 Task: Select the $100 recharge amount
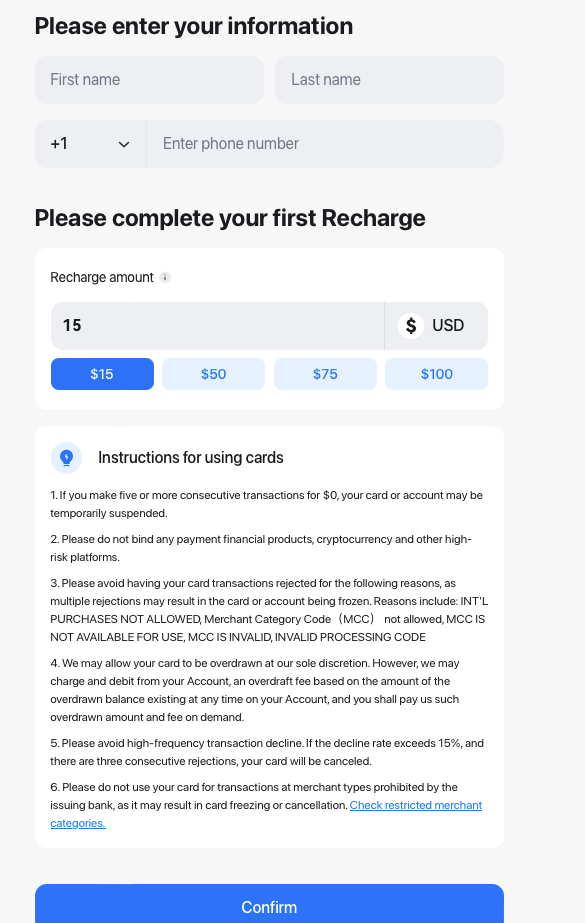(x=437, y=374)
